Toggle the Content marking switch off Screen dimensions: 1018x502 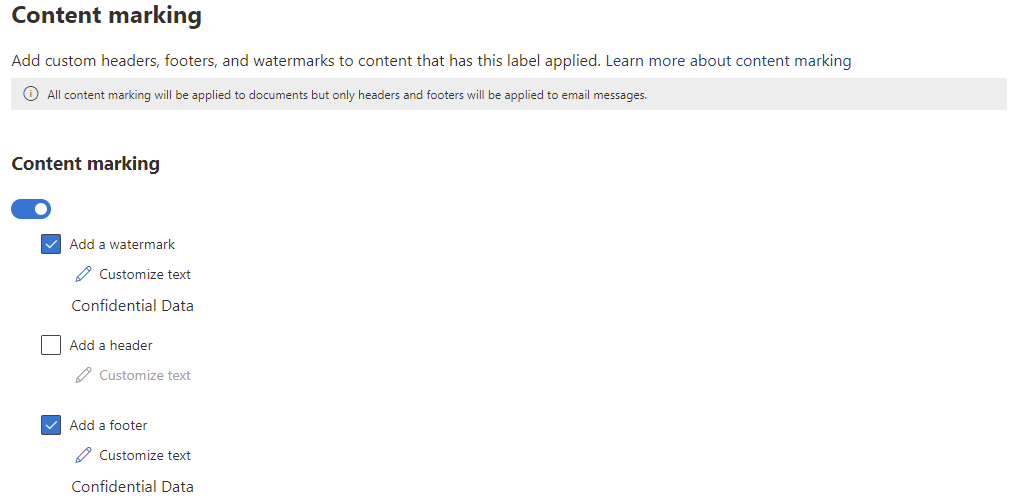pyautogui.click(x=31, y=209)
